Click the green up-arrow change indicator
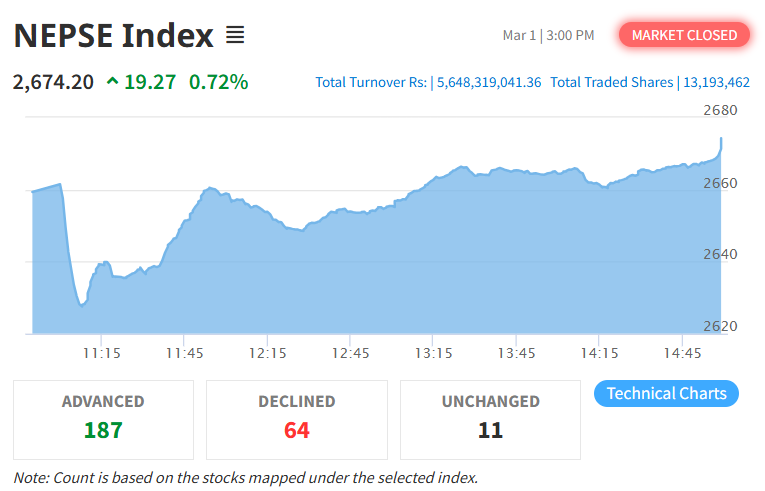 tap(111, 82)
